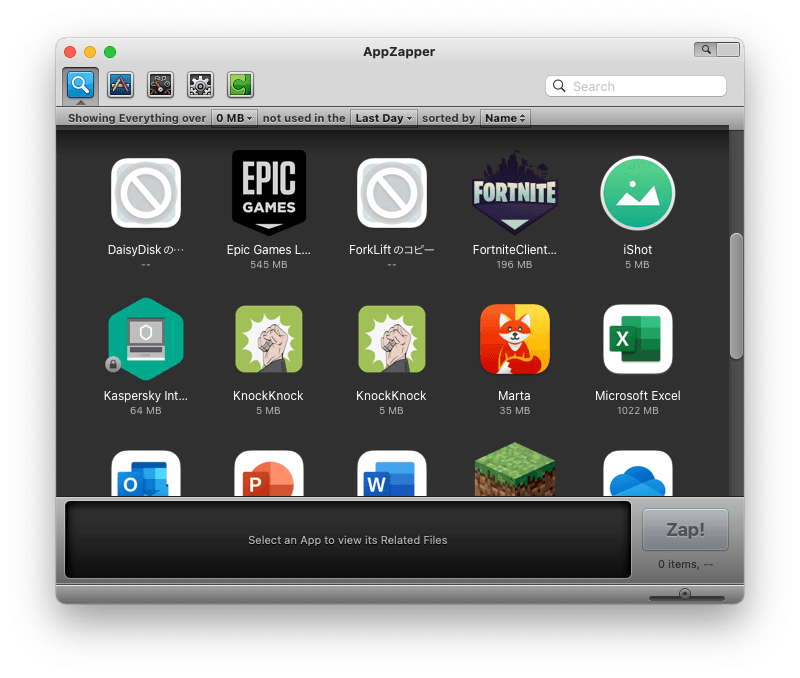
Task: Click the 1022 MB size text
Action: [x=638, y=411]
